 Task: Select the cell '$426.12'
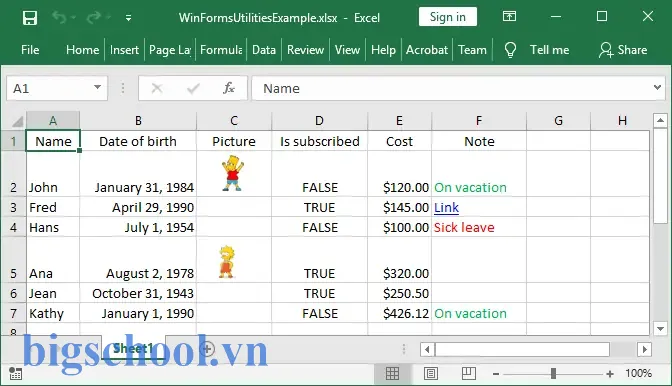point(399,313)
